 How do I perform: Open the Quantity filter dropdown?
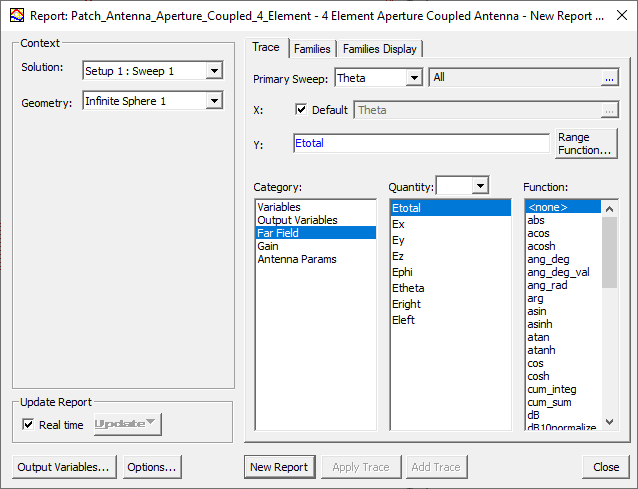pos(480,186)
